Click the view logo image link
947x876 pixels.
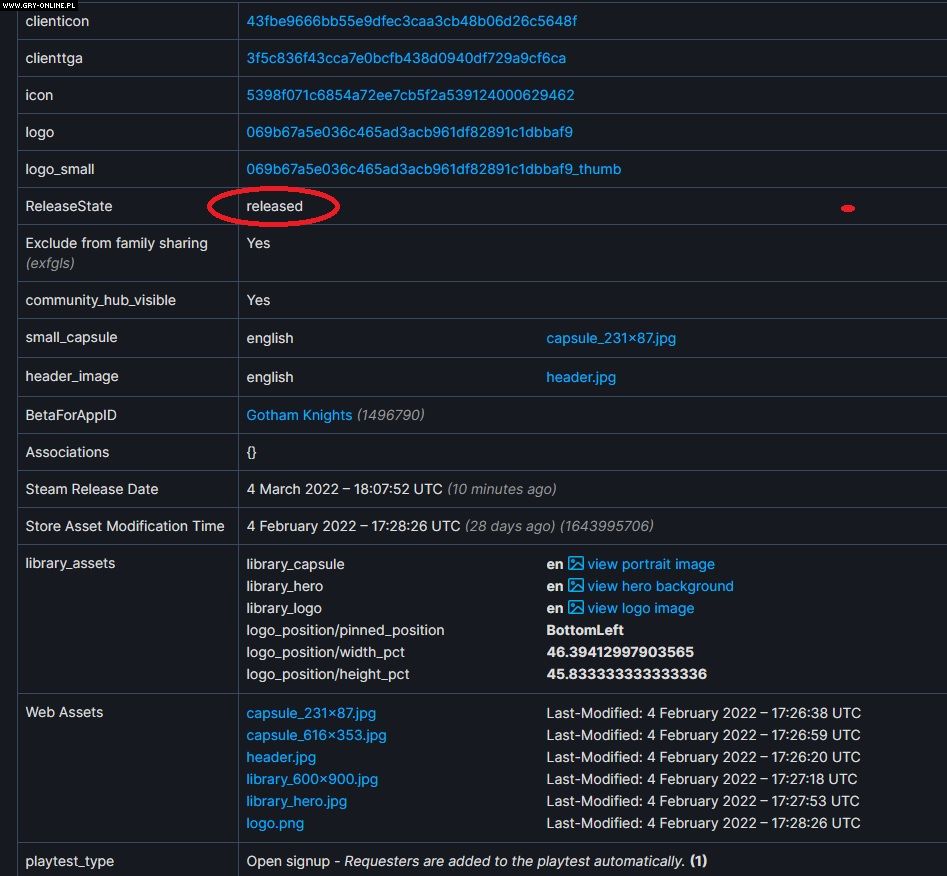(640, 608)
